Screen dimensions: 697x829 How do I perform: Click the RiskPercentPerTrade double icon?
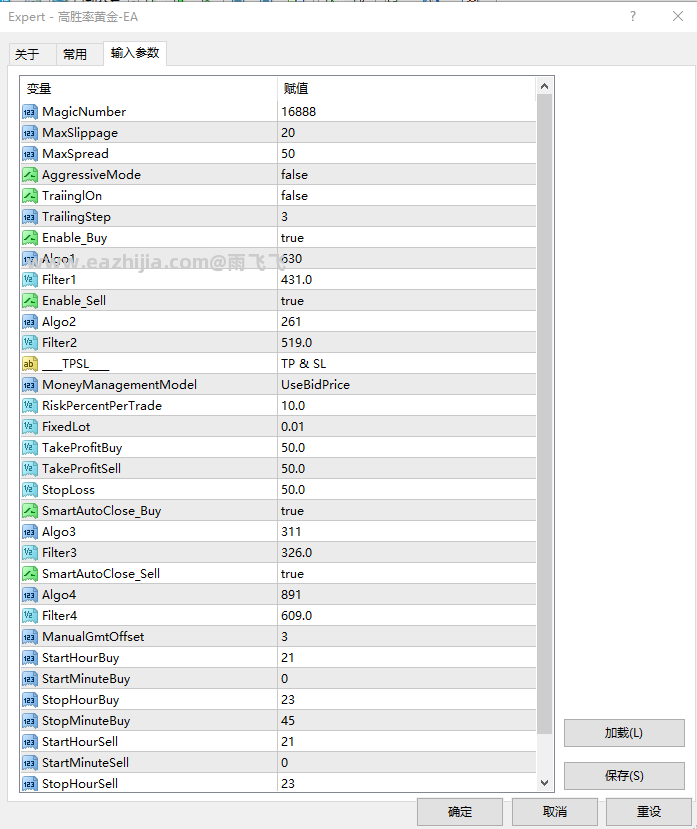30,406
